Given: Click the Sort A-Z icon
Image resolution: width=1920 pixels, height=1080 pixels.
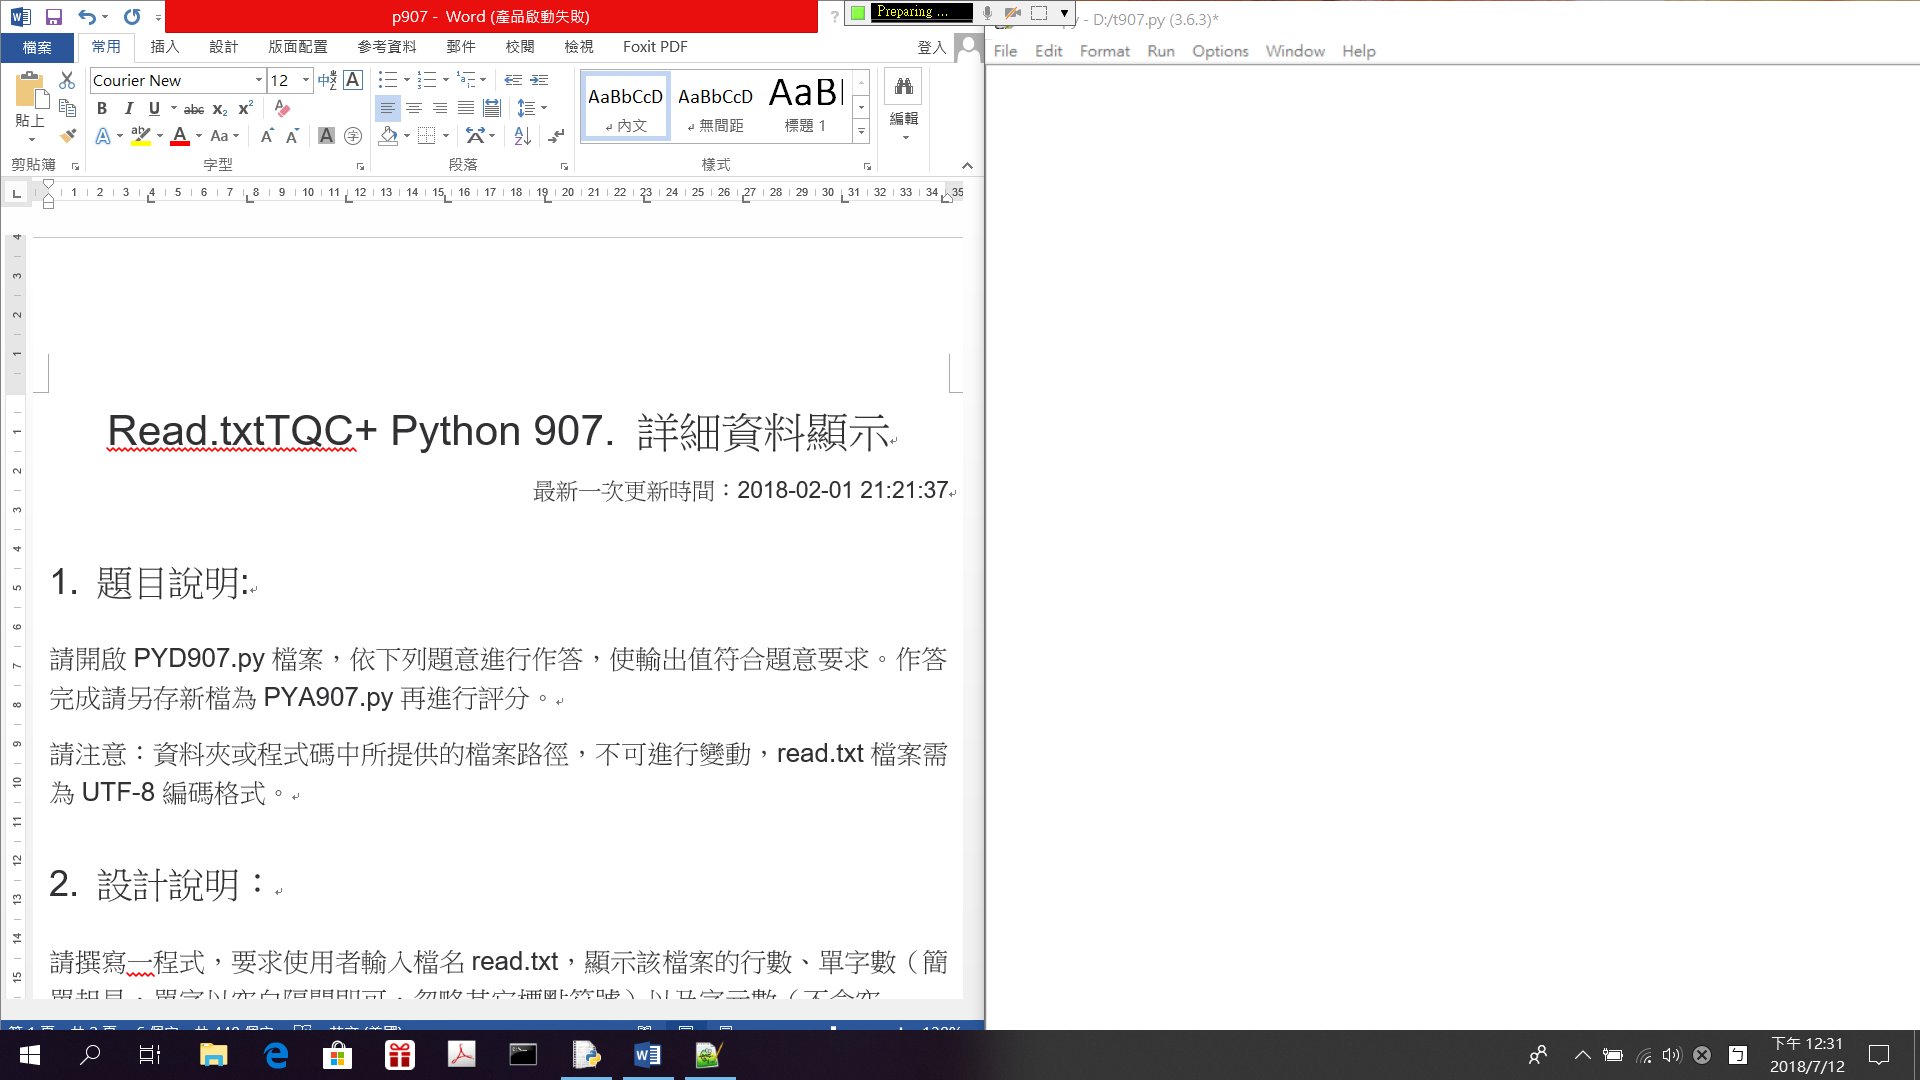Looking at the screenshot, I should (522, 135).
